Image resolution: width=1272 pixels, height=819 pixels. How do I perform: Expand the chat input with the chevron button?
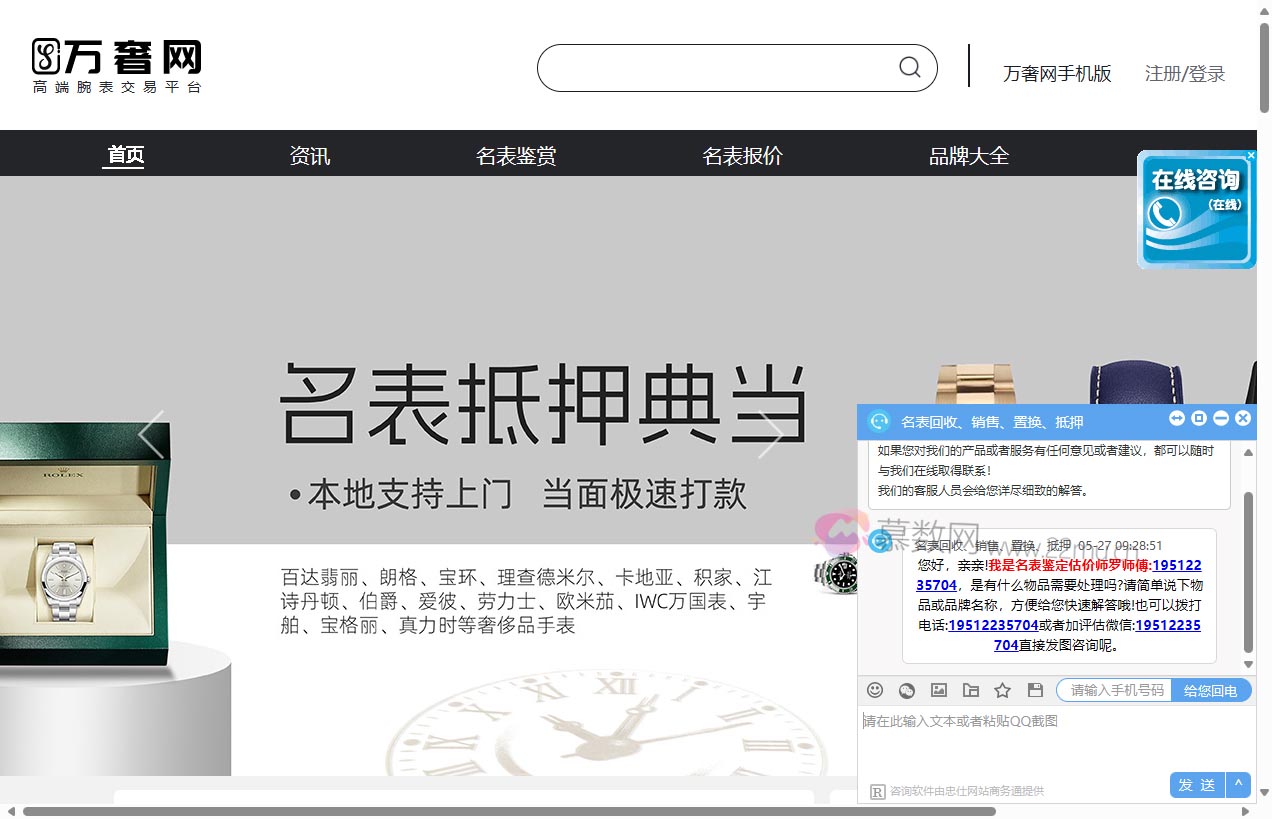click(x=1238, y=785)
